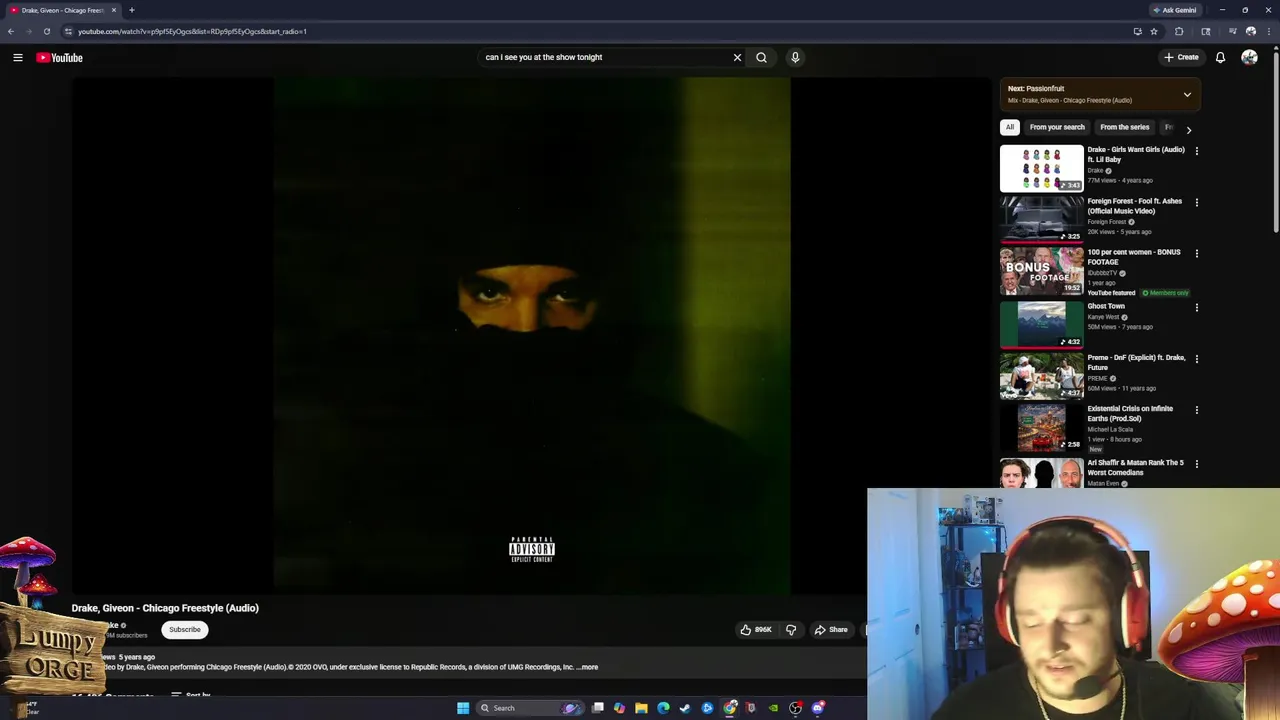The image size is (1280, 720).
Task: Like the video with thumbs up
Action: [x=756, y=630]
